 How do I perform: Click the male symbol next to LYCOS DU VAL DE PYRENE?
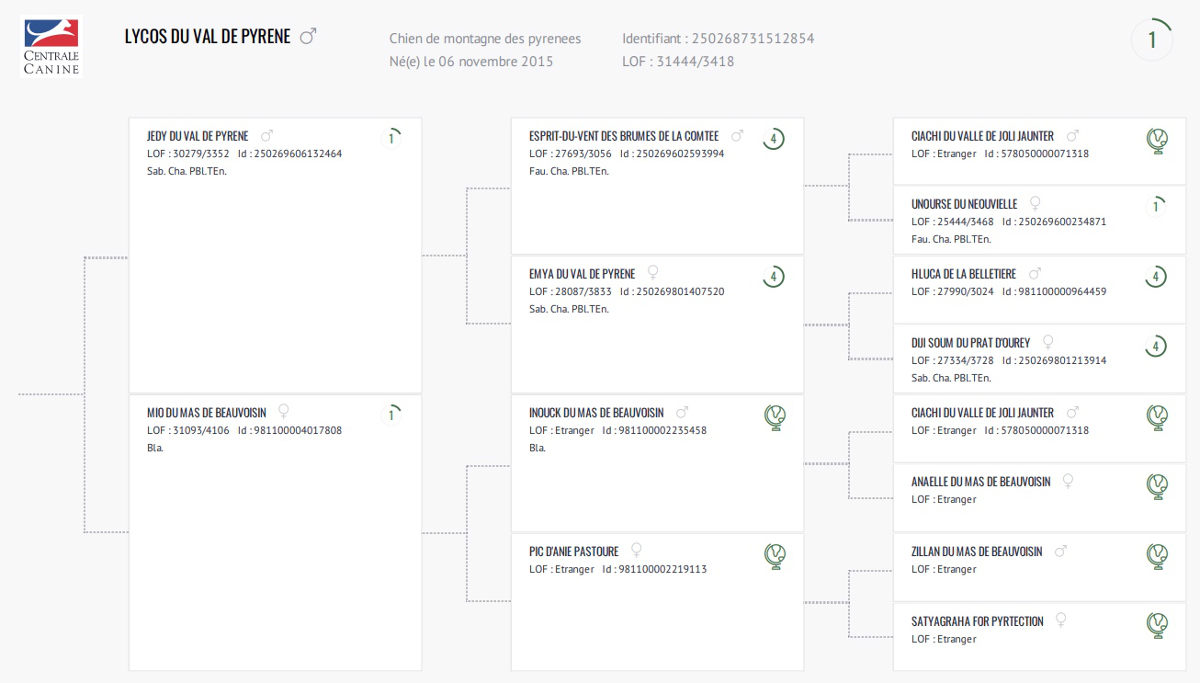308,36
